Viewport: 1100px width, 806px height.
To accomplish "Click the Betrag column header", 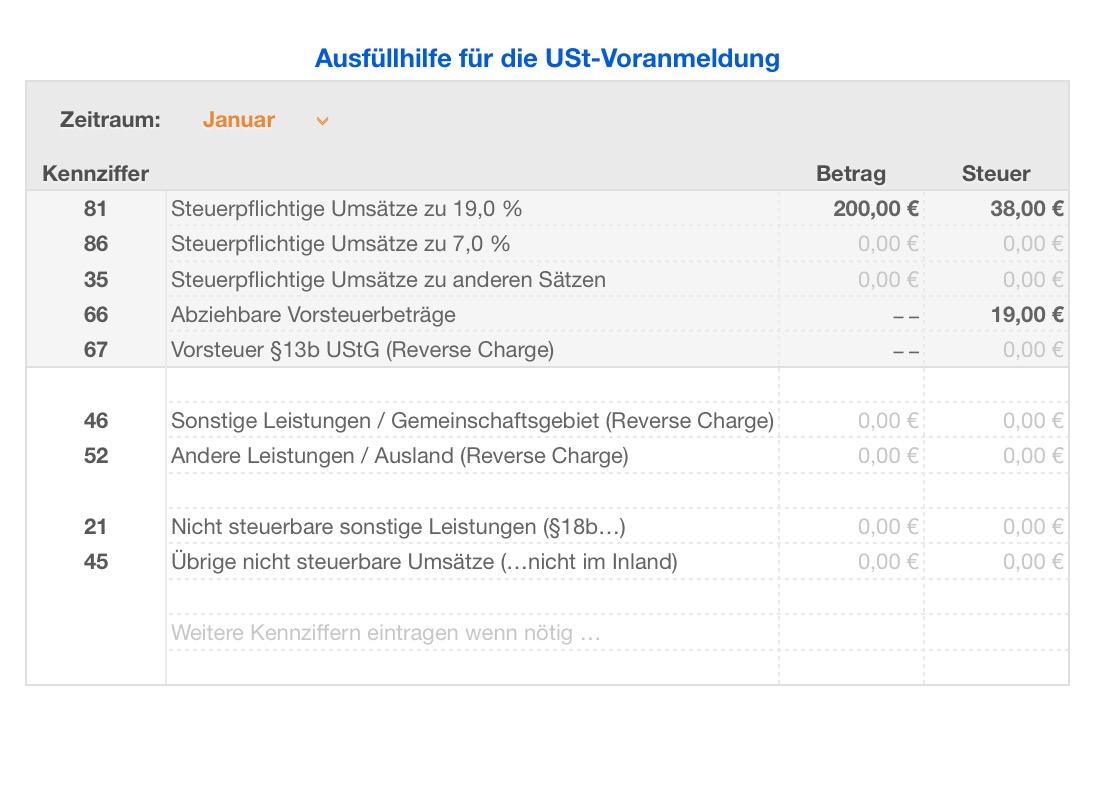I will (850, 172).
